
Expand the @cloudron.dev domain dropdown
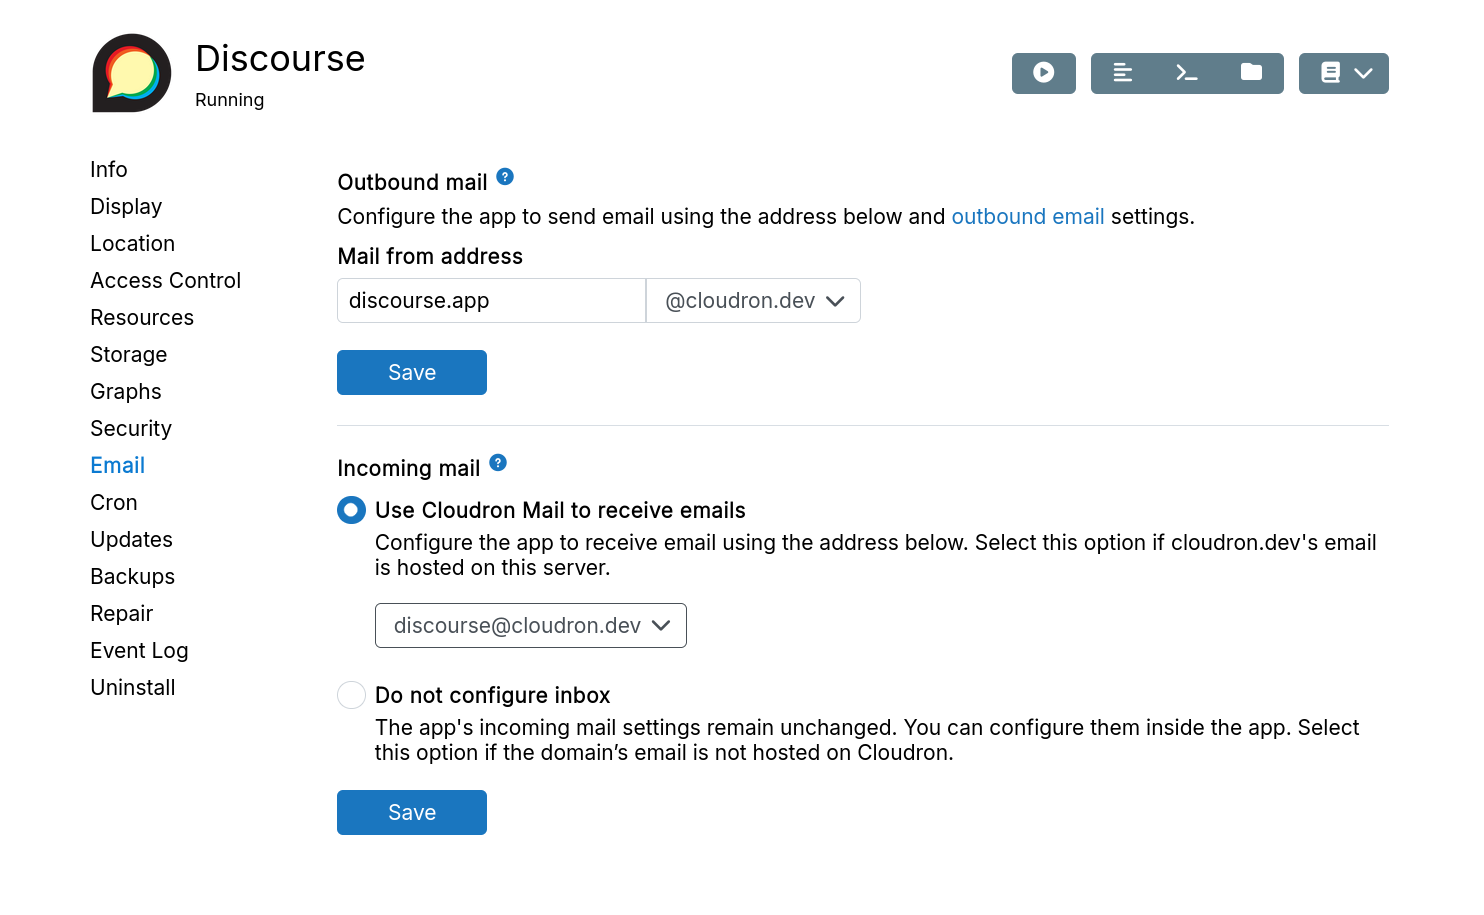point(753,301)
